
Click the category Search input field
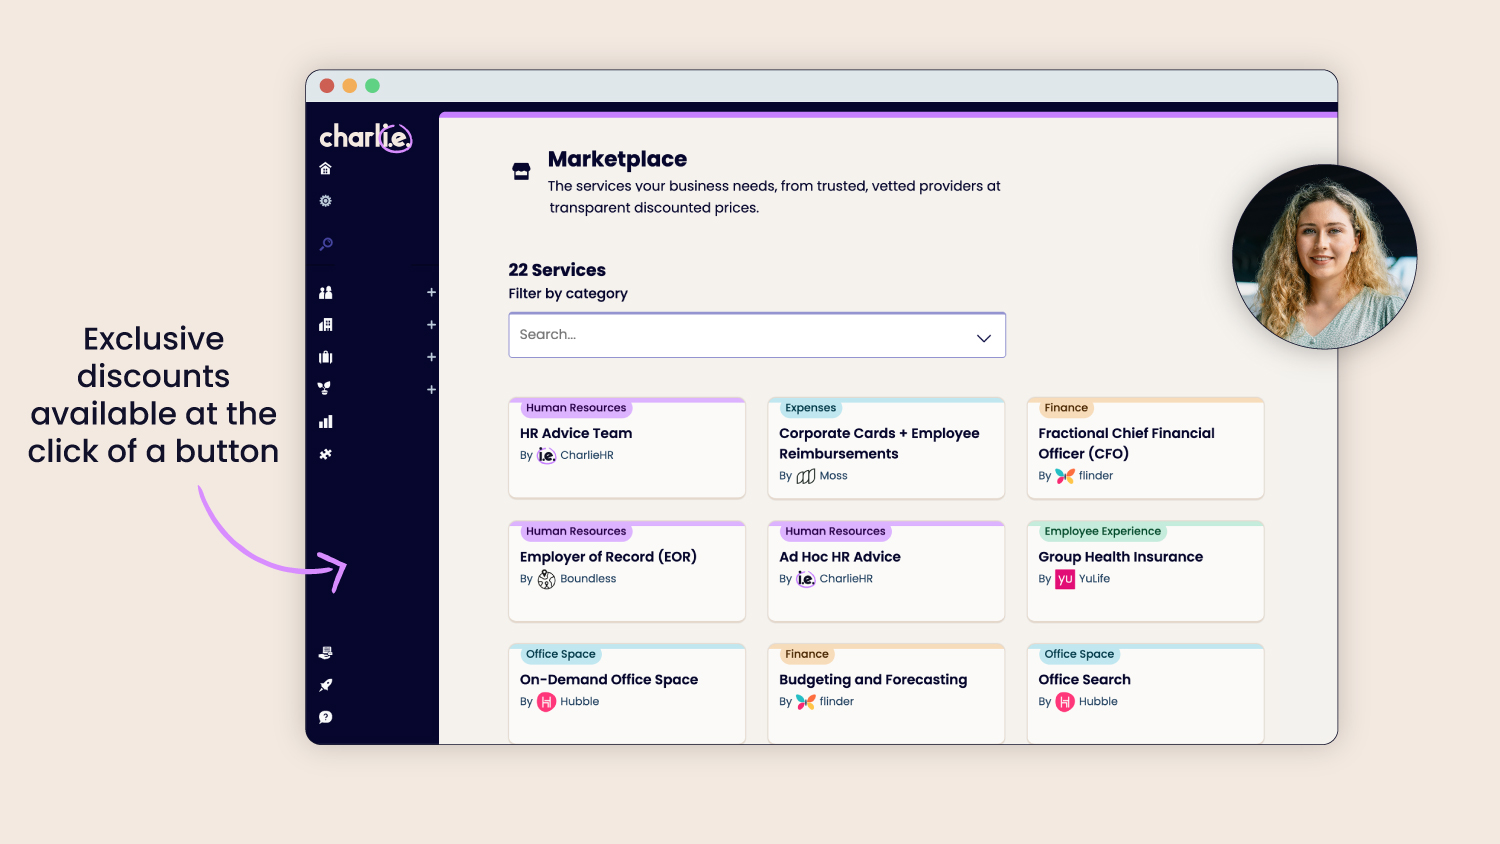[740, 335]
